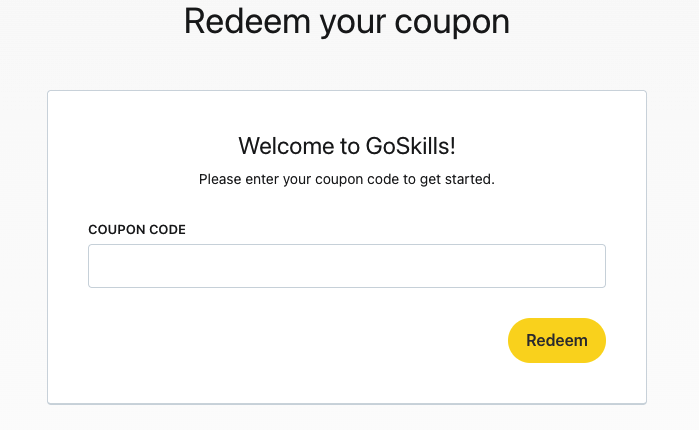The image size is (699, 430).
Task: Click the 'Please enter your coupon code' sentence
Action: tap(347, 180)
